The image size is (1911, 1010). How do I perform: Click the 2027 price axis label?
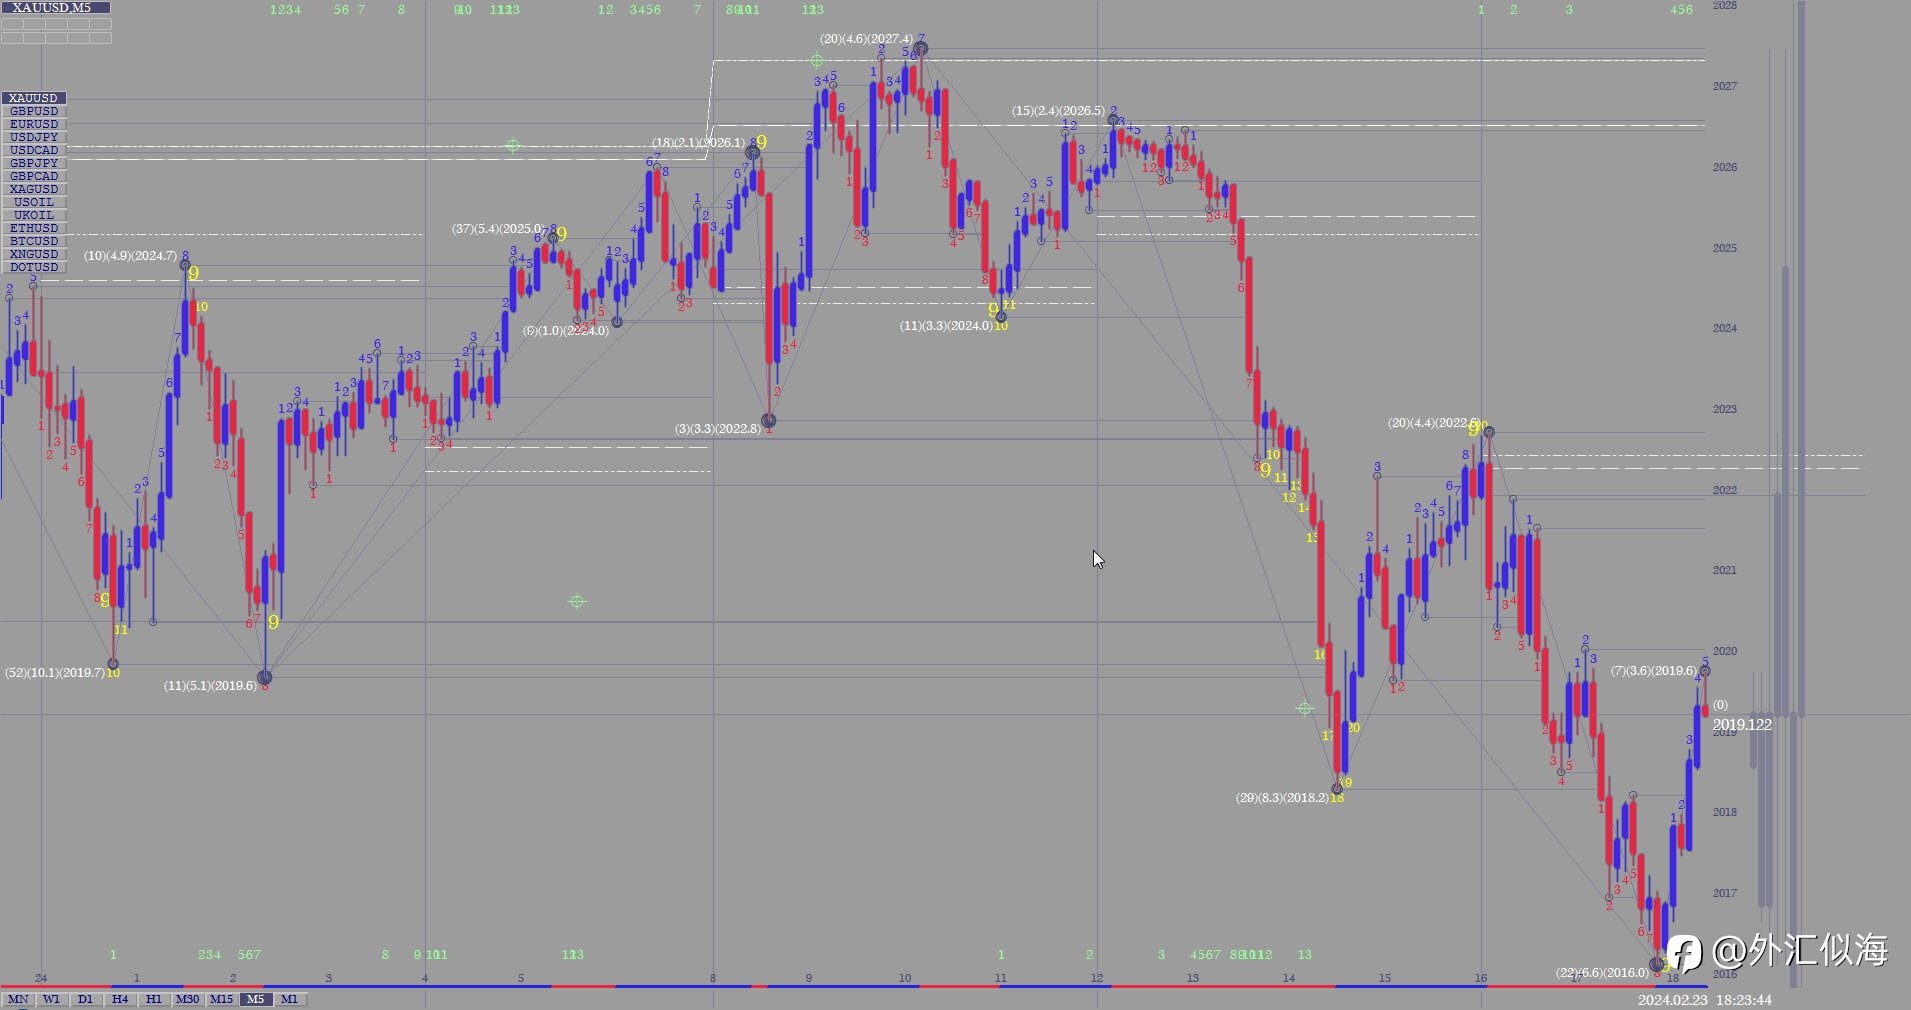pos(1724,86)
